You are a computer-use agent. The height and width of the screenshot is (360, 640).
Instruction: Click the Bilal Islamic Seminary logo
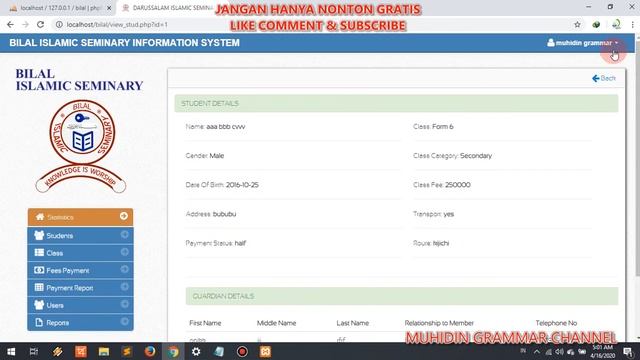pos(81,146)
